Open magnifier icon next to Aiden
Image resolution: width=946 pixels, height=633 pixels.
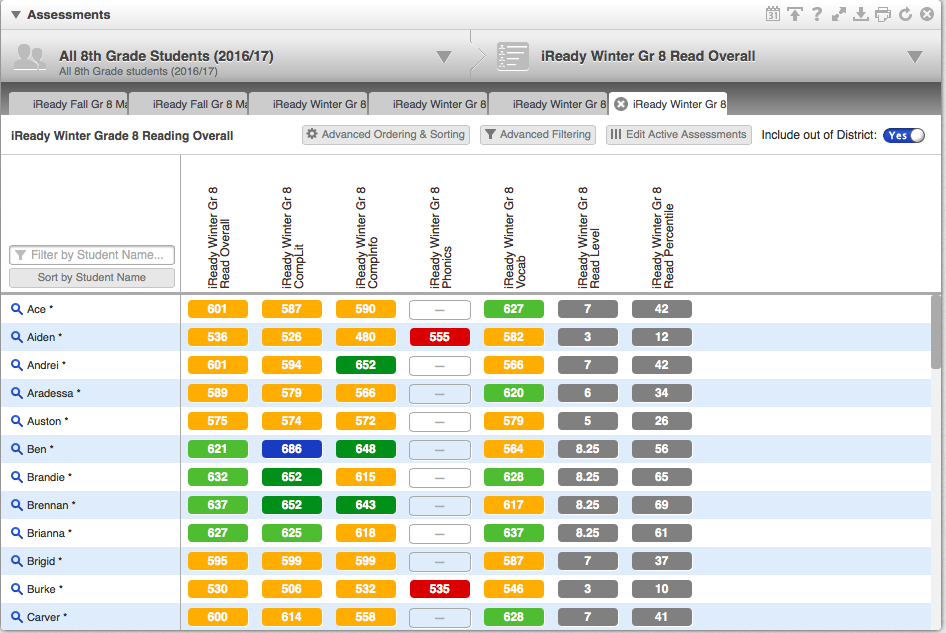coord(17,337)
